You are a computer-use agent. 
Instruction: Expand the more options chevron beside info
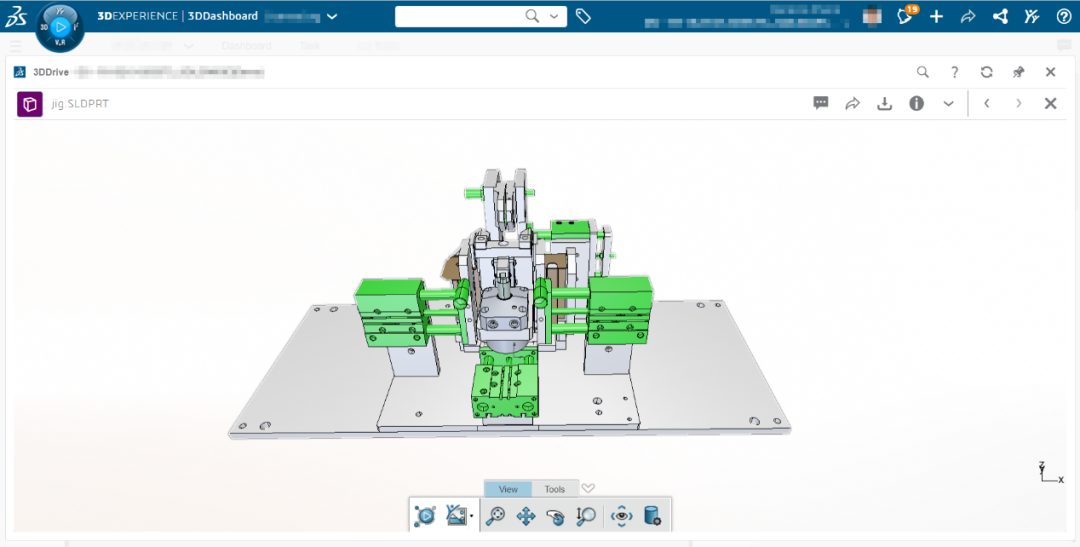tap(948, 103)
